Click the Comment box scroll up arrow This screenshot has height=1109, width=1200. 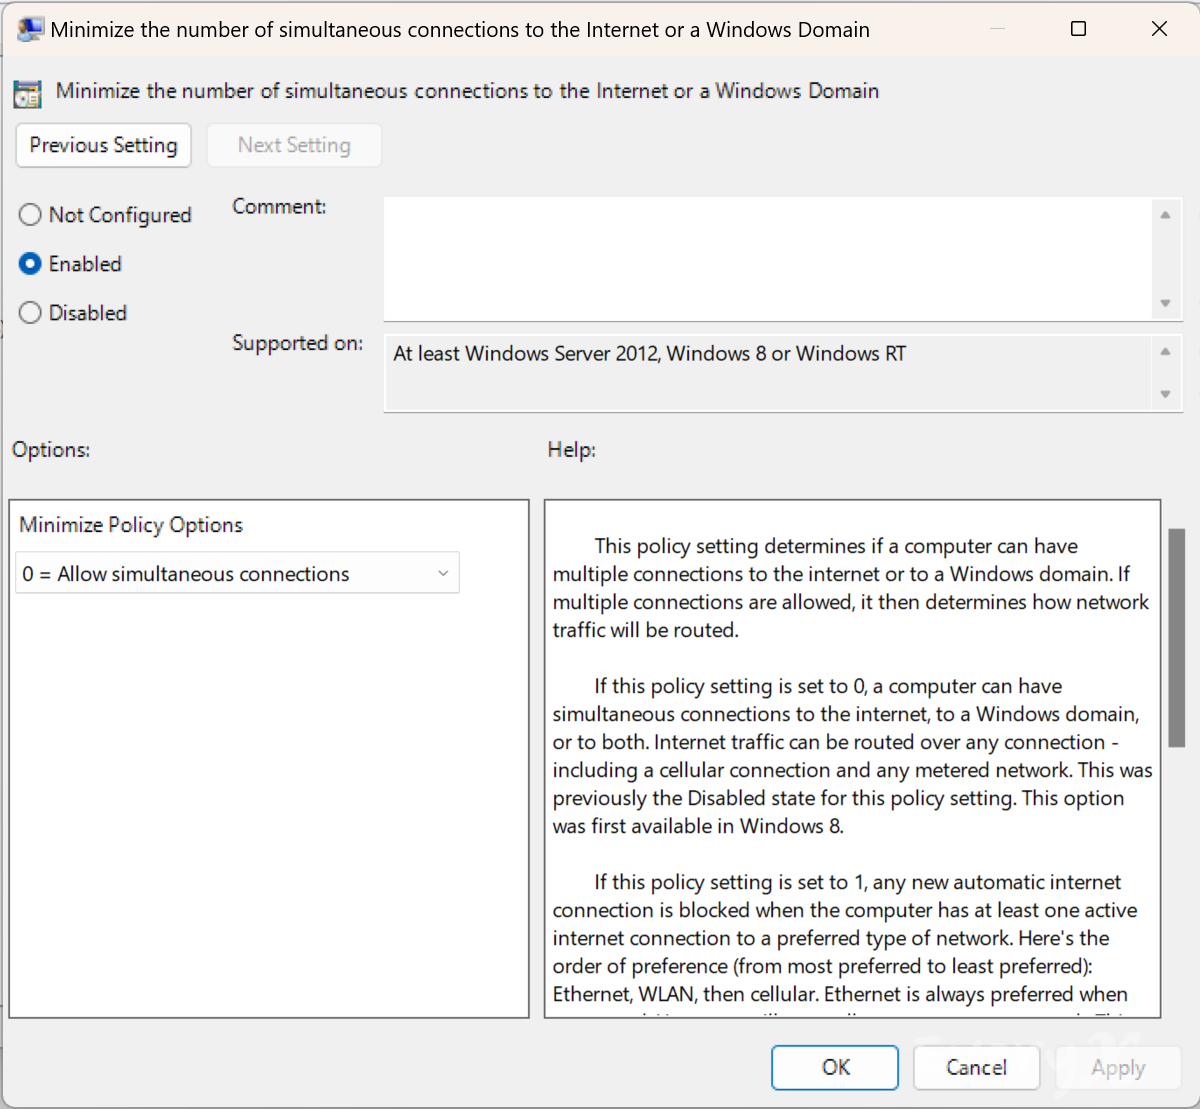tap(1165, 215)
